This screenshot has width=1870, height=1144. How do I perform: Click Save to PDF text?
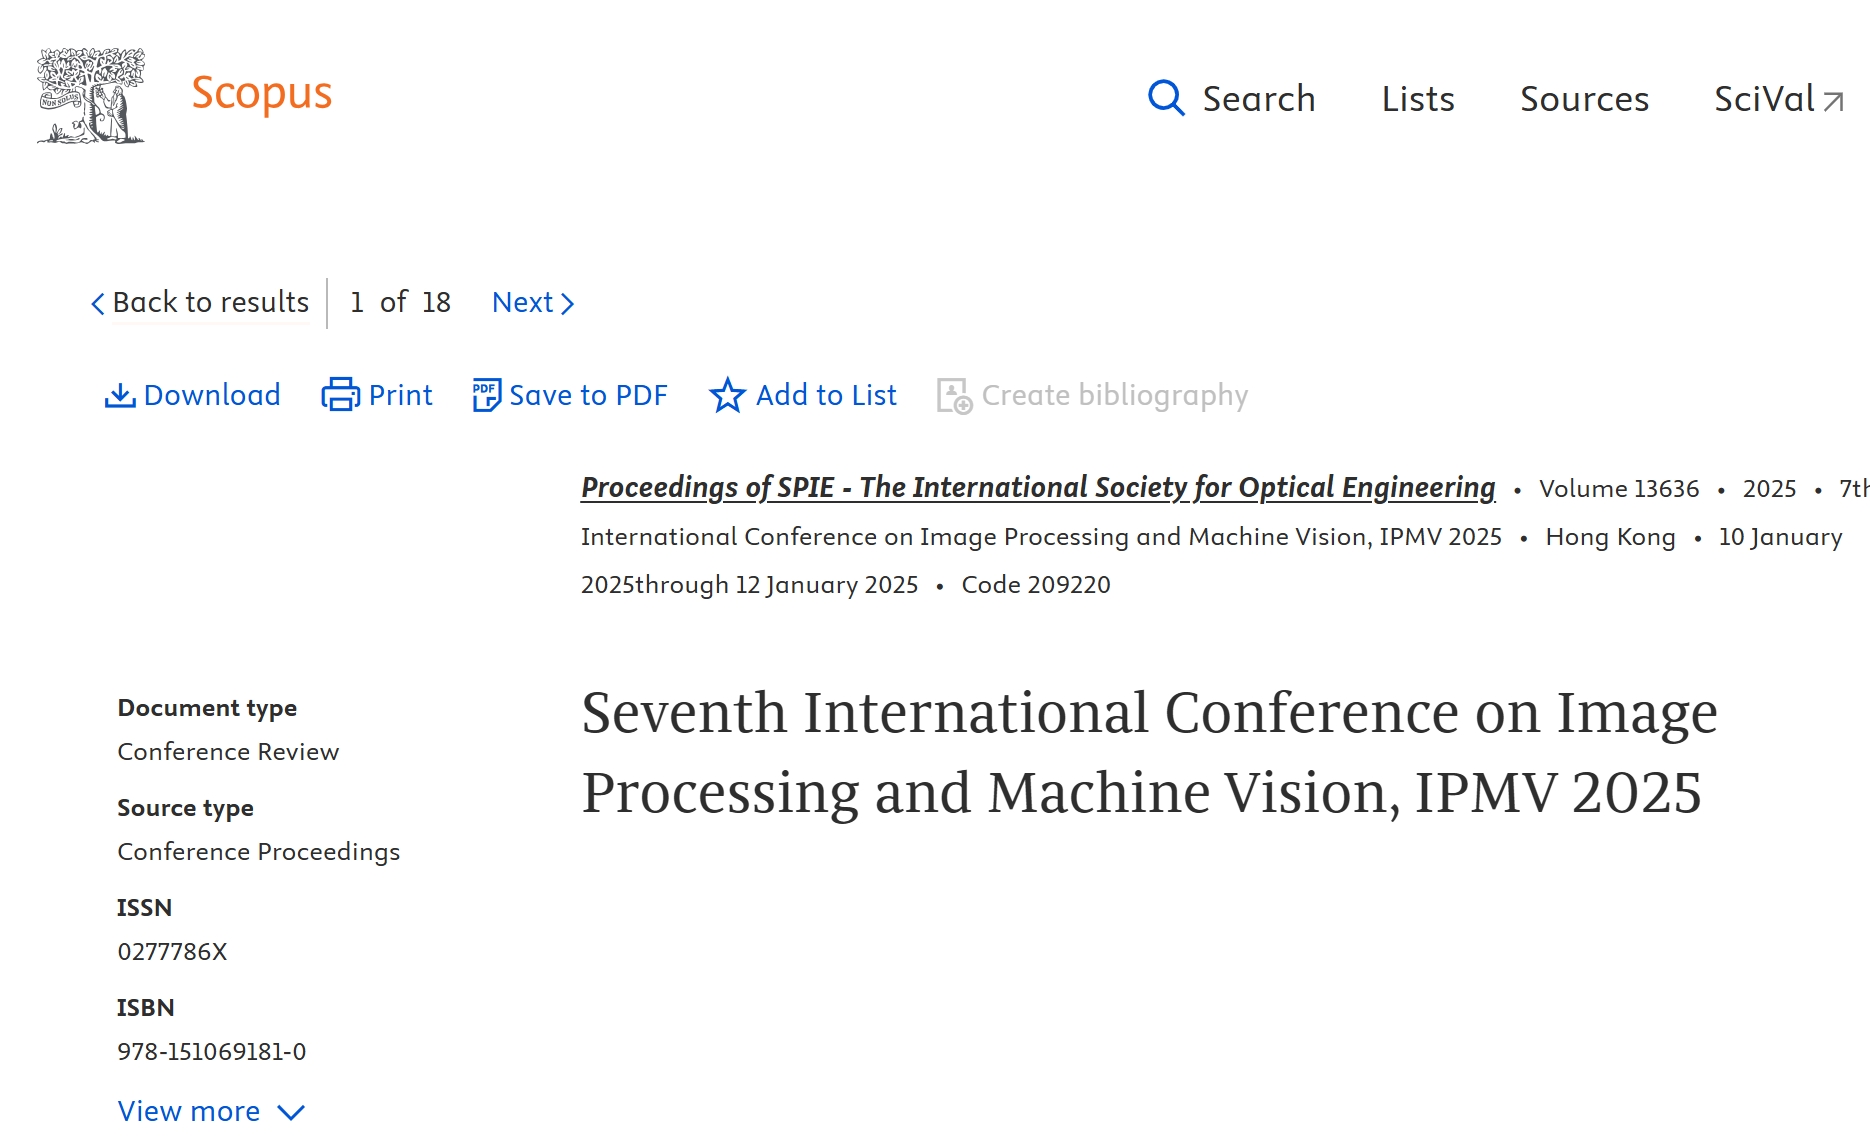(x=588, y=395)
